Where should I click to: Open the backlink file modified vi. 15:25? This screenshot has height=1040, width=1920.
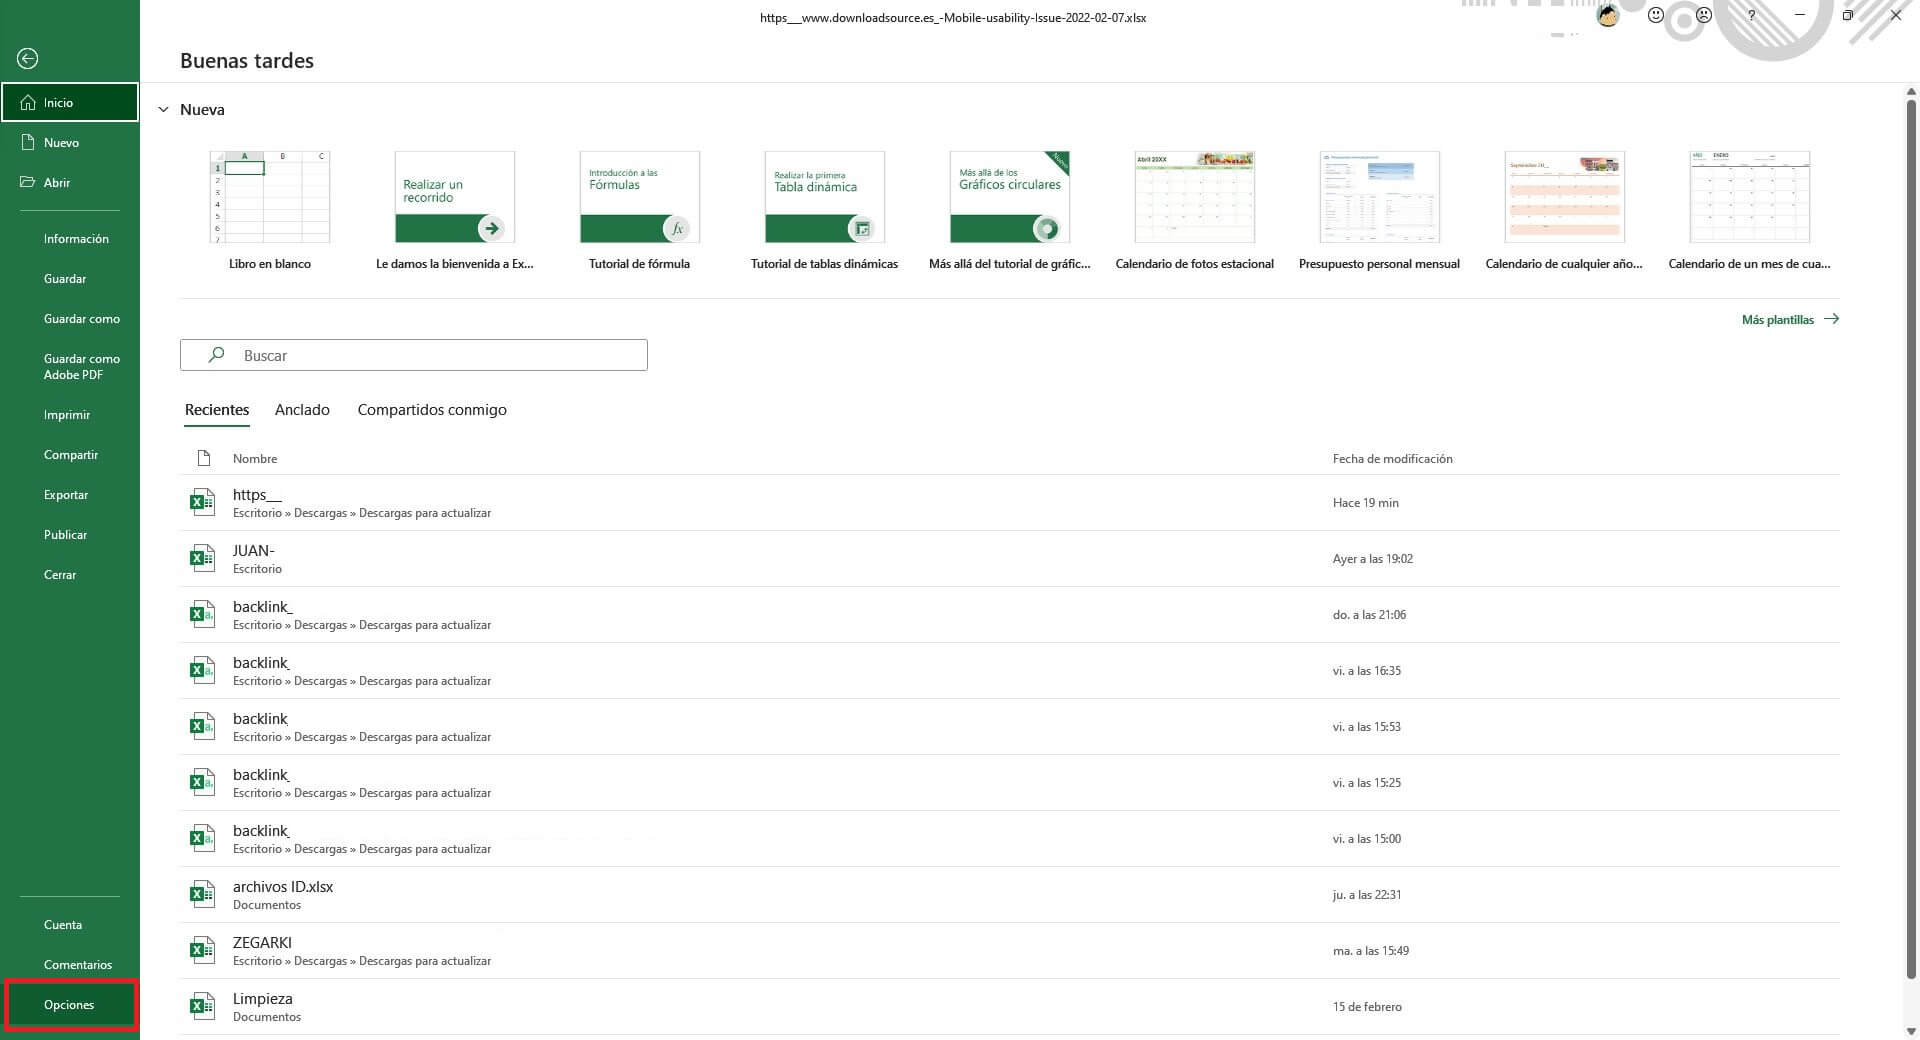point(1010,782)
